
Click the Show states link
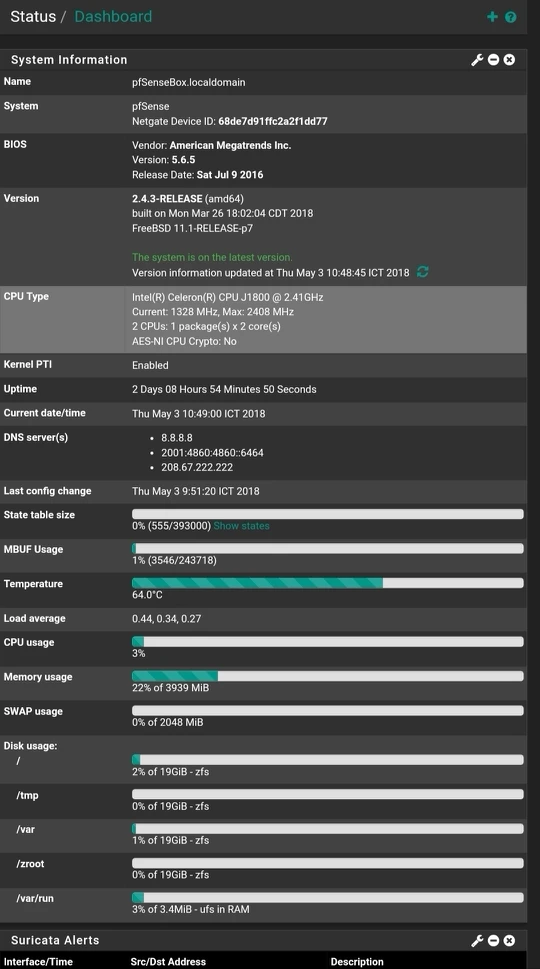coord(242,526)
